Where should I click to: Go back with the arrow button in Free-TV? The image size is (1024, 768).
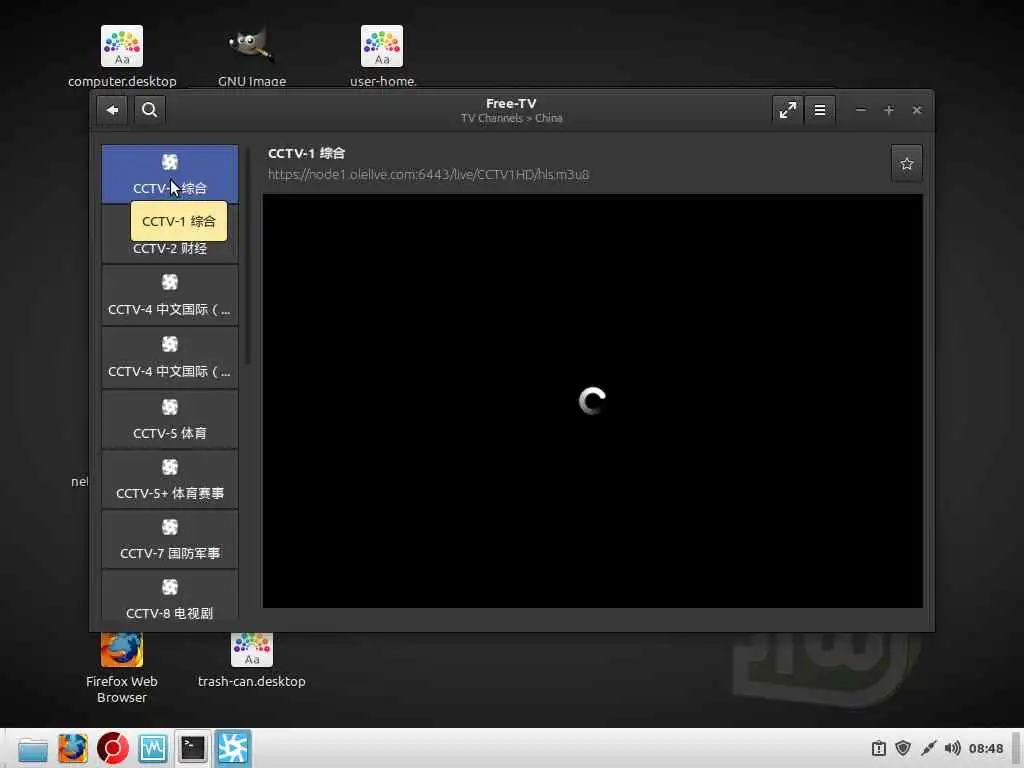tap(112, 110)
